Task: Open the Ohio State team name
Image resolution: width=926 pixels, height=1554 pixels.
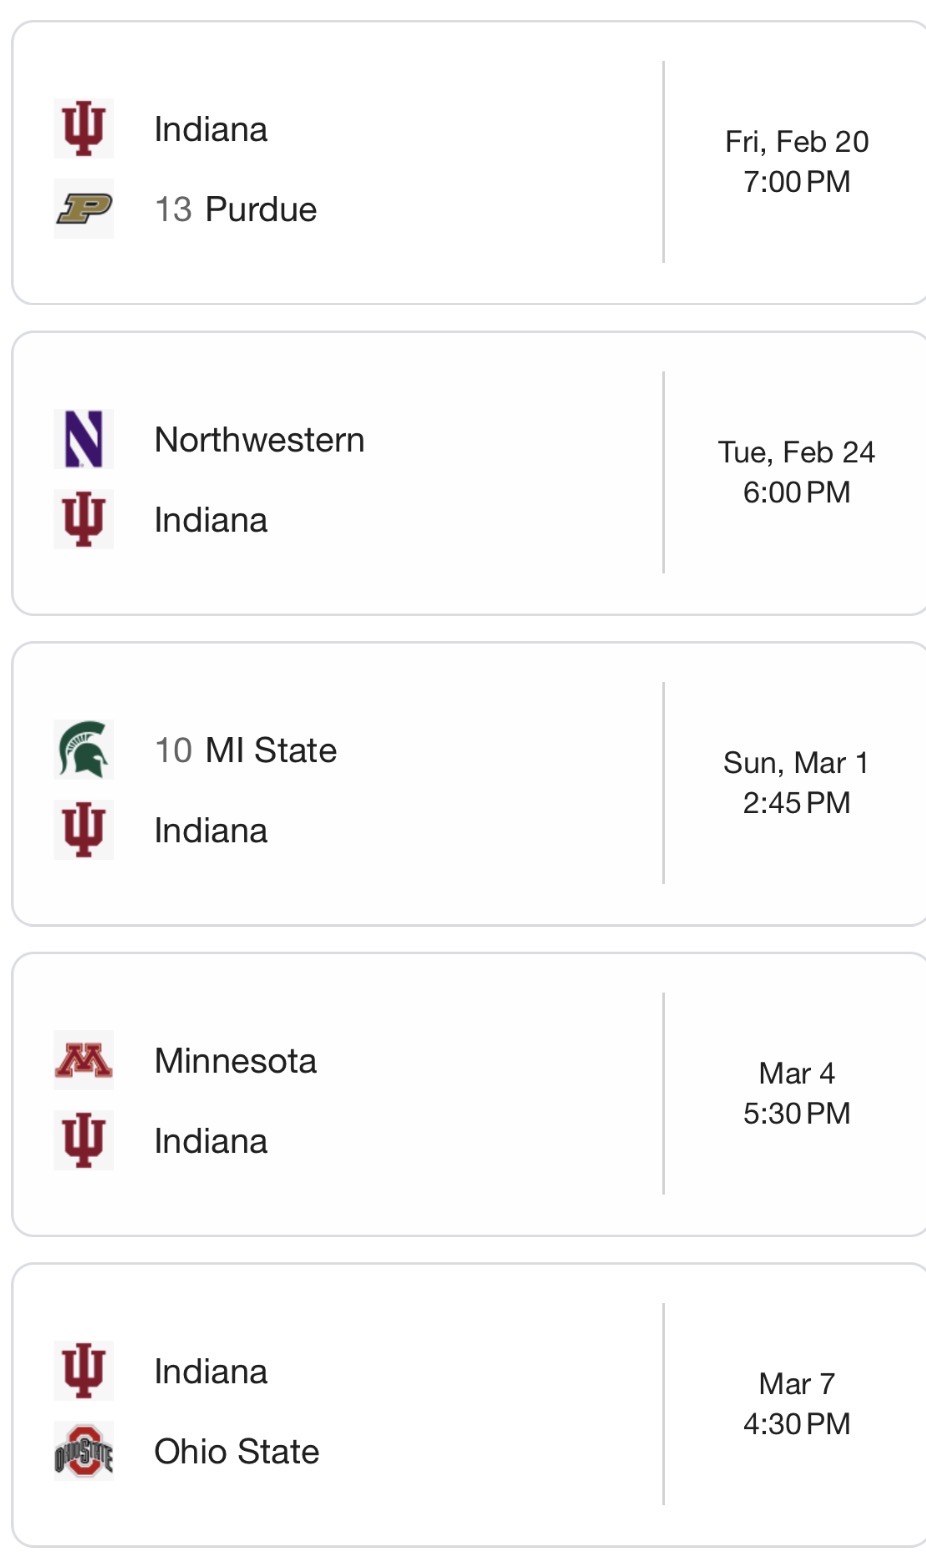Action: (237, 1451)
